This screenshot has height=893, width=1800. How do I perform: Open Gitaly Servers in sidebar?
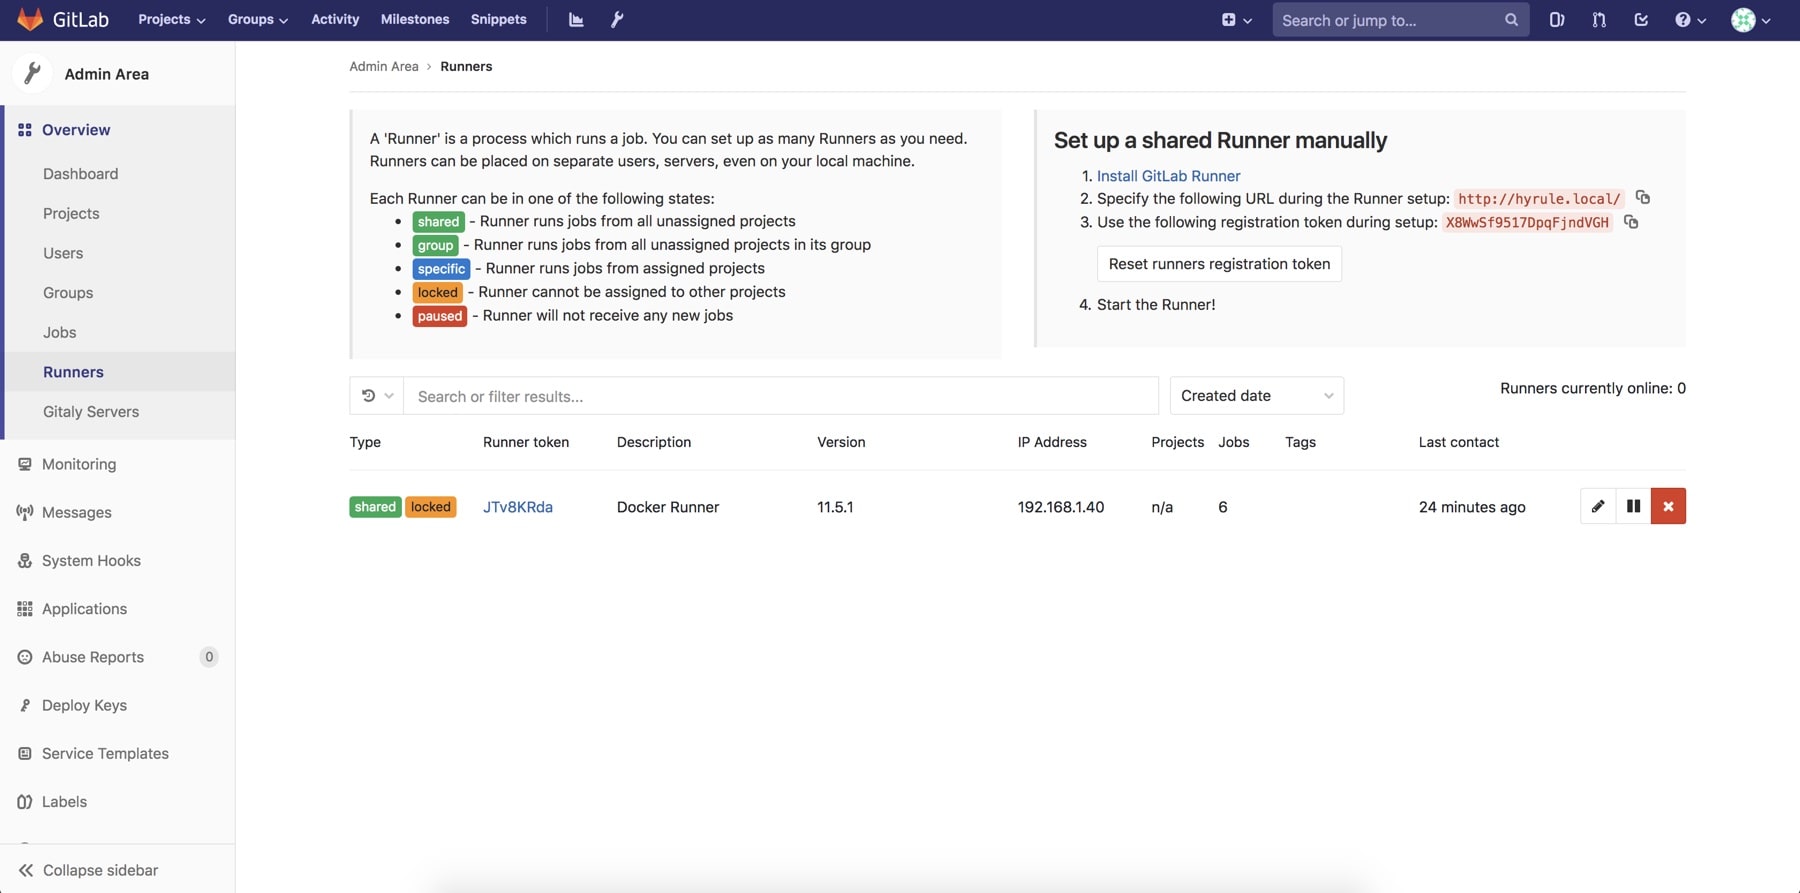[91, 411]
